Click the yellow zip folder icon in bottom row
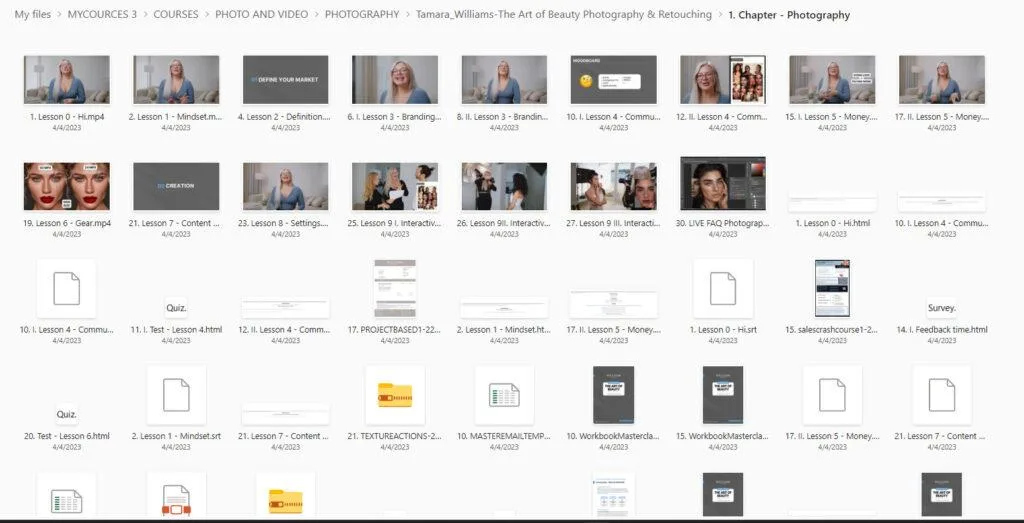Image resolution: width=1024 pixels, height=523 pixels. pyautogui.click(x=285, y=499)
